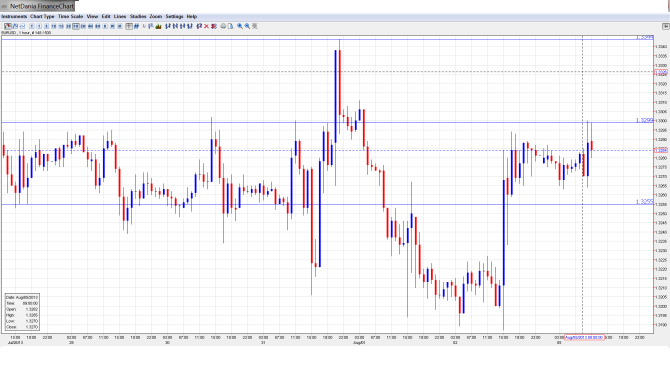
Task: Click the zoom in magnifier icon
Action: coord(240,26)
